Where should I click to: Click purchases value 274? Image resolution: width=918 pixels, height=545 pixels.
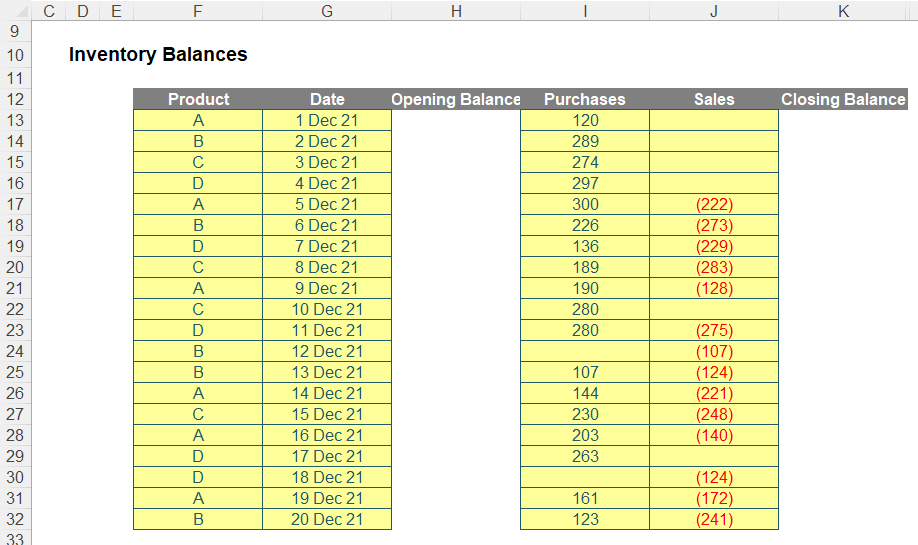pyautogui.click(x=585, y=162)
